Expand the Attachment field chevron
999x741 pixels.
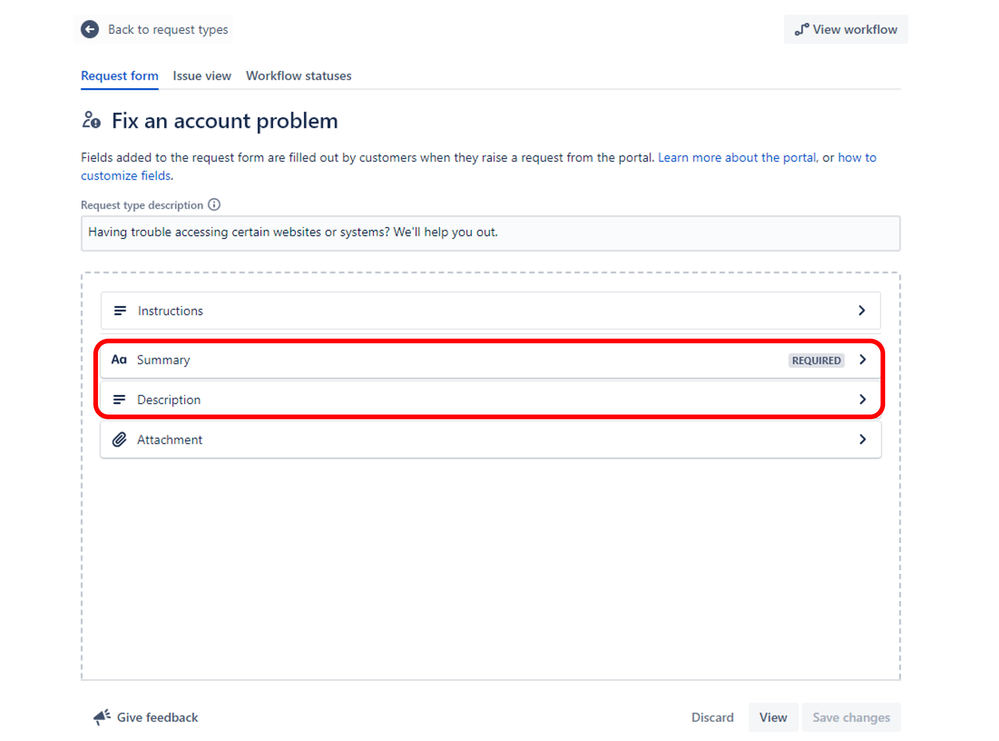pos(863,440)
